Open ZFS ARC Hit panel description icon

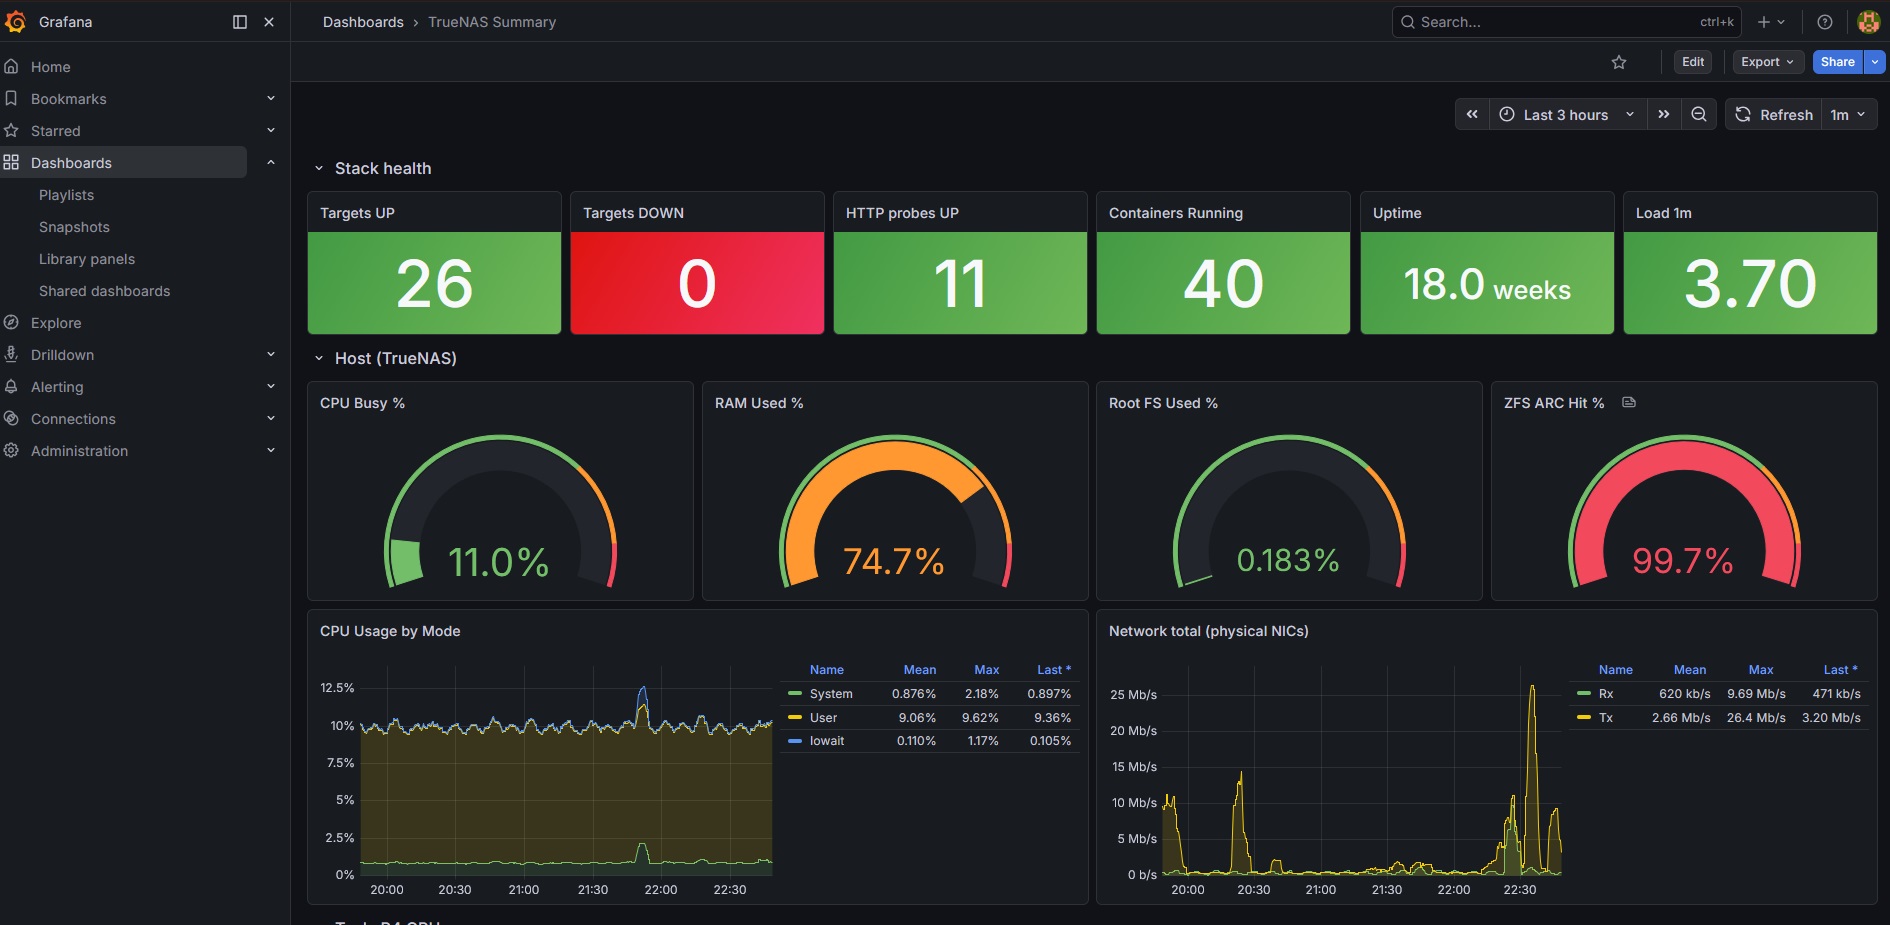(x=1629, y=402)
